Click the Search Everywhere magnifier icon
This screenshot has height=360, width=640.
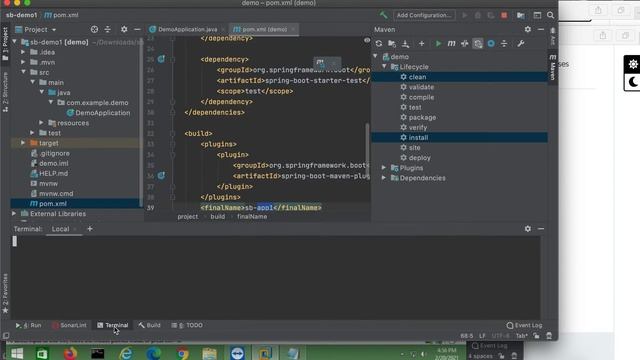[x=550, y=15]
